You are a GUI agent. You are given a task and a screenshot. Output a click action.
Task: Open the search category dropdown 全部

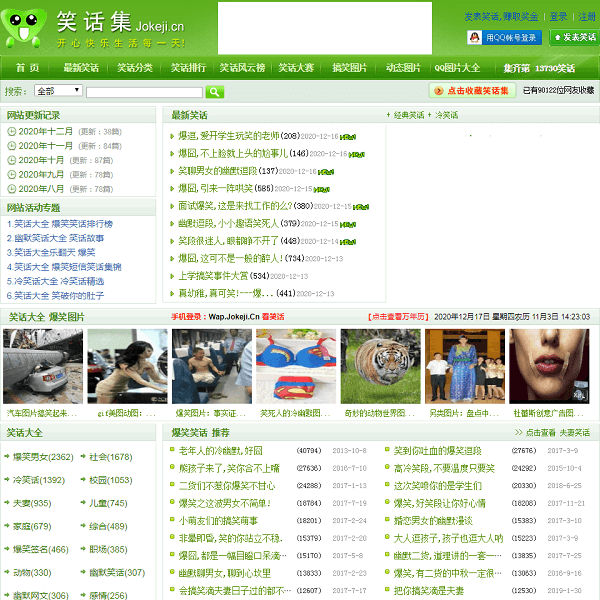coord(58,91)
